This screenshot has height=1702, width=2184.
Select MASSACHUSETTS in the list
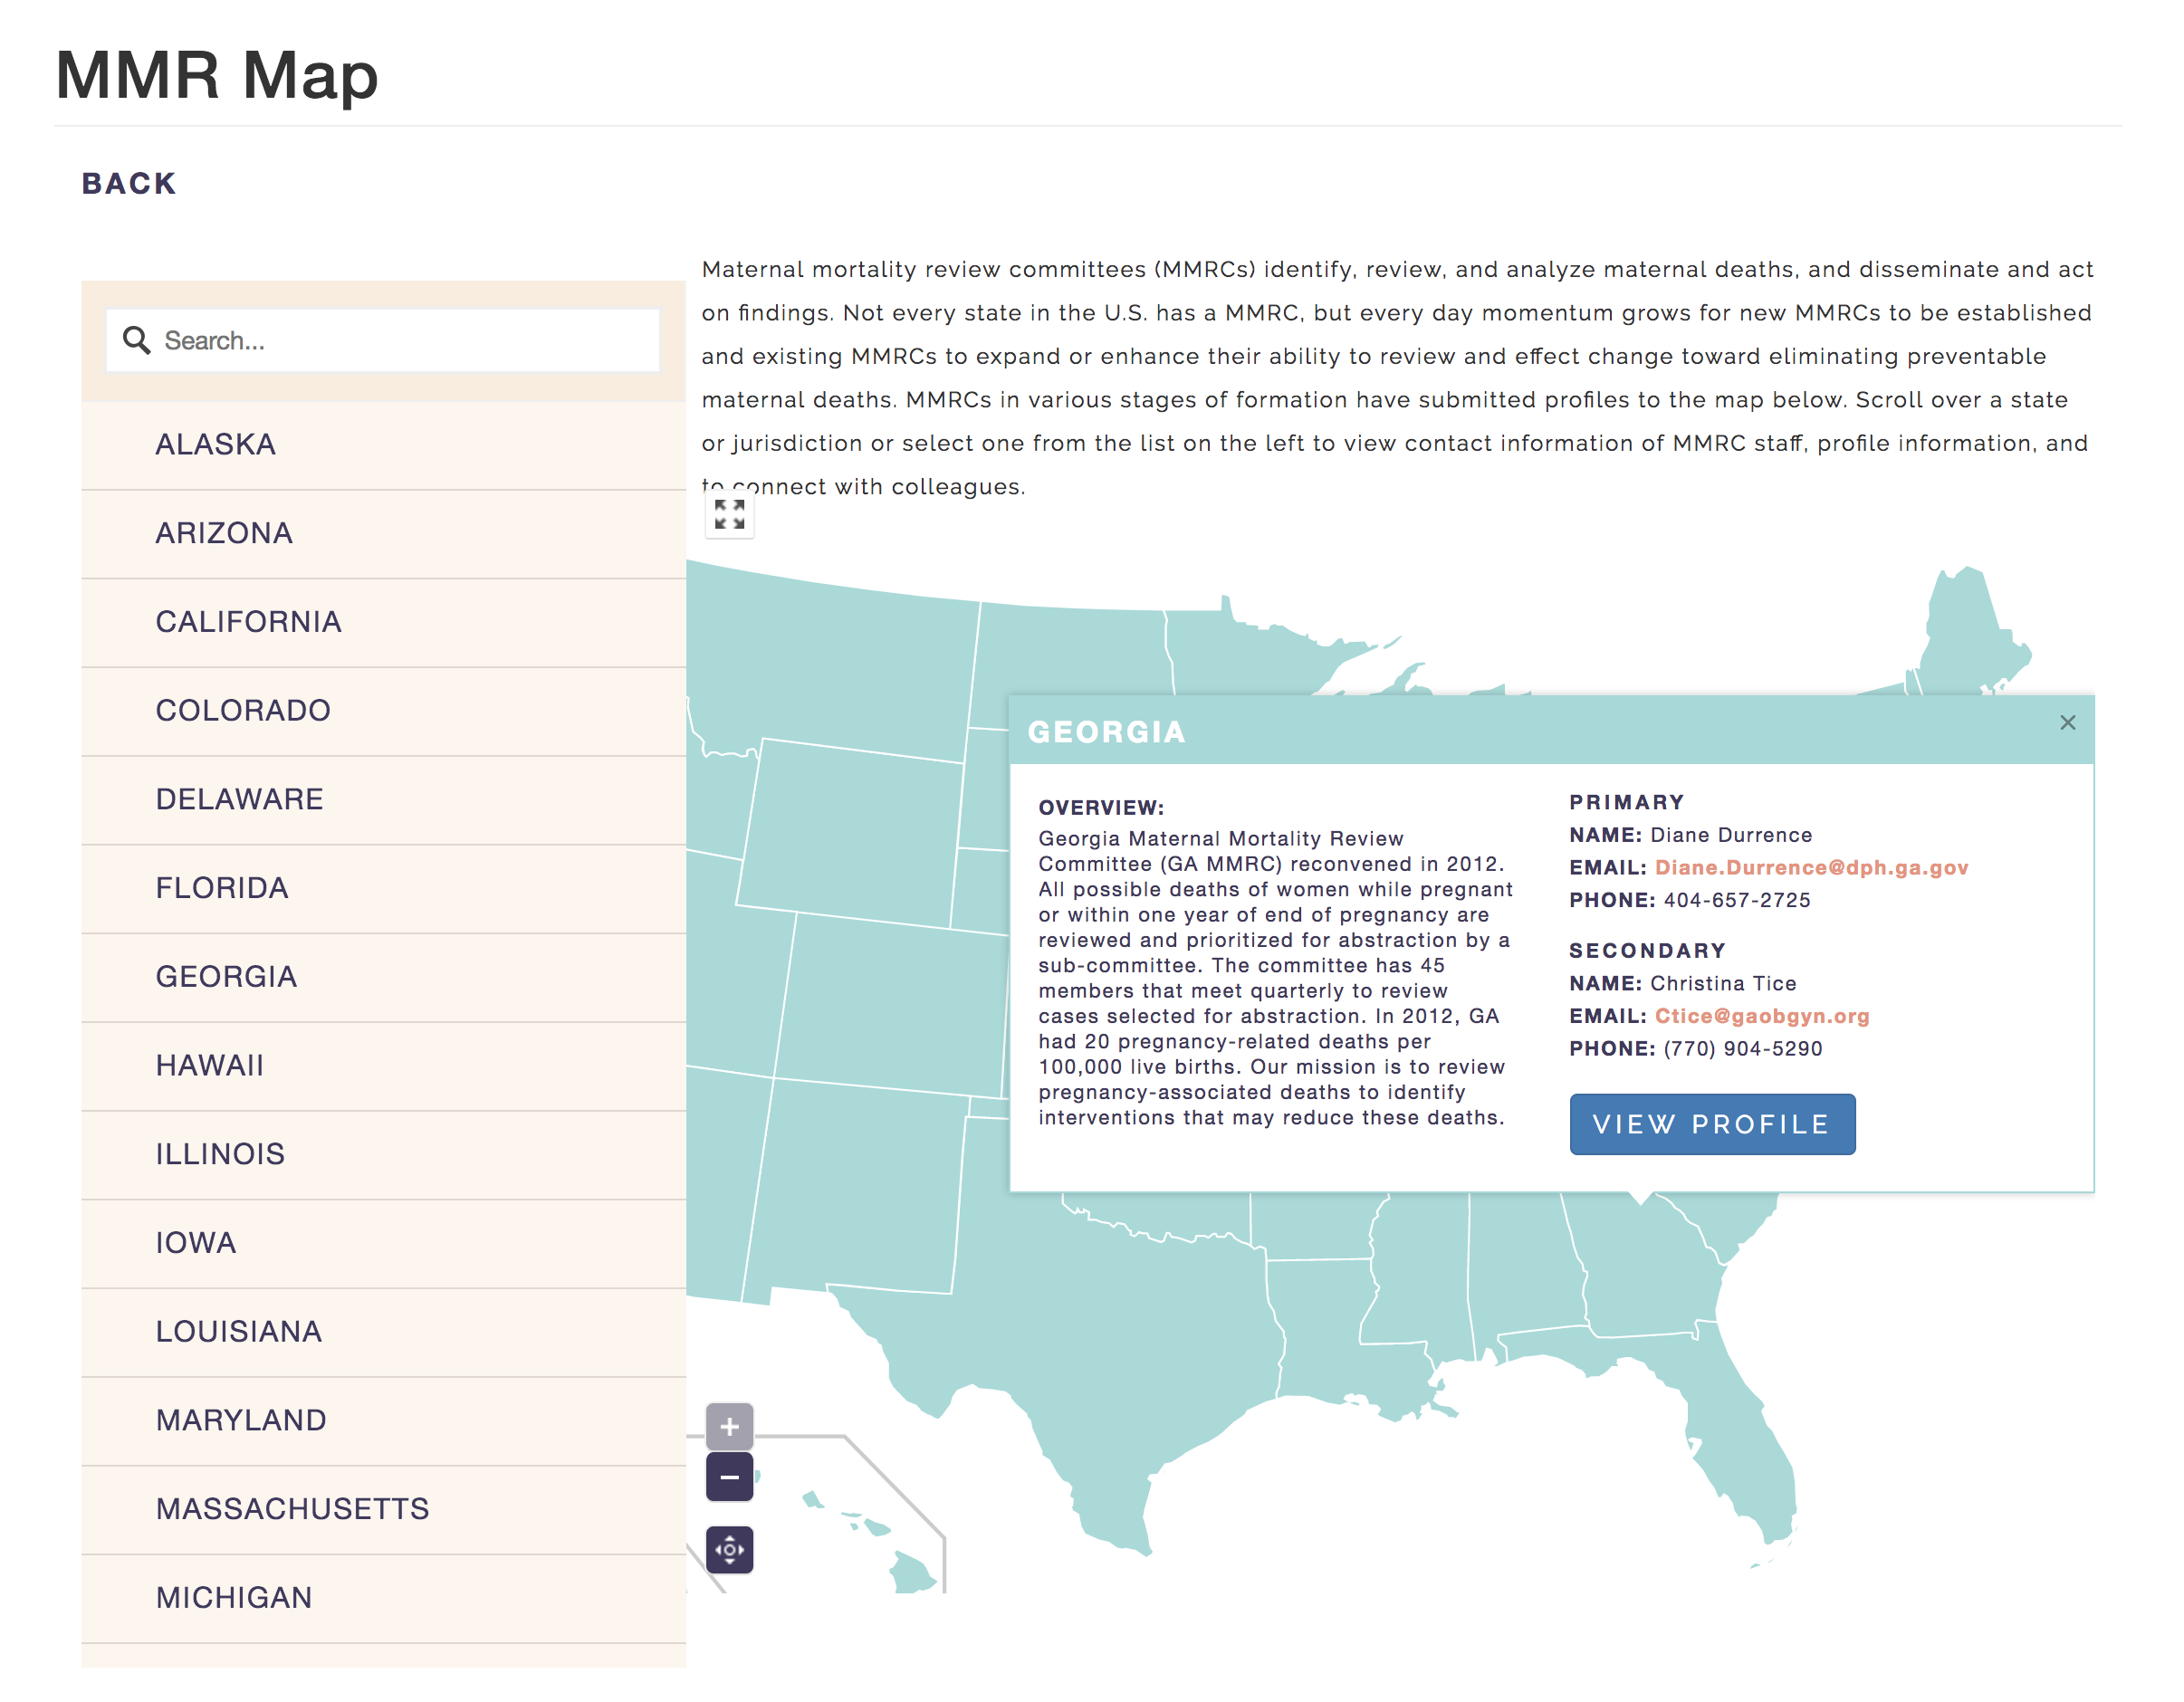pos(383,1509)
